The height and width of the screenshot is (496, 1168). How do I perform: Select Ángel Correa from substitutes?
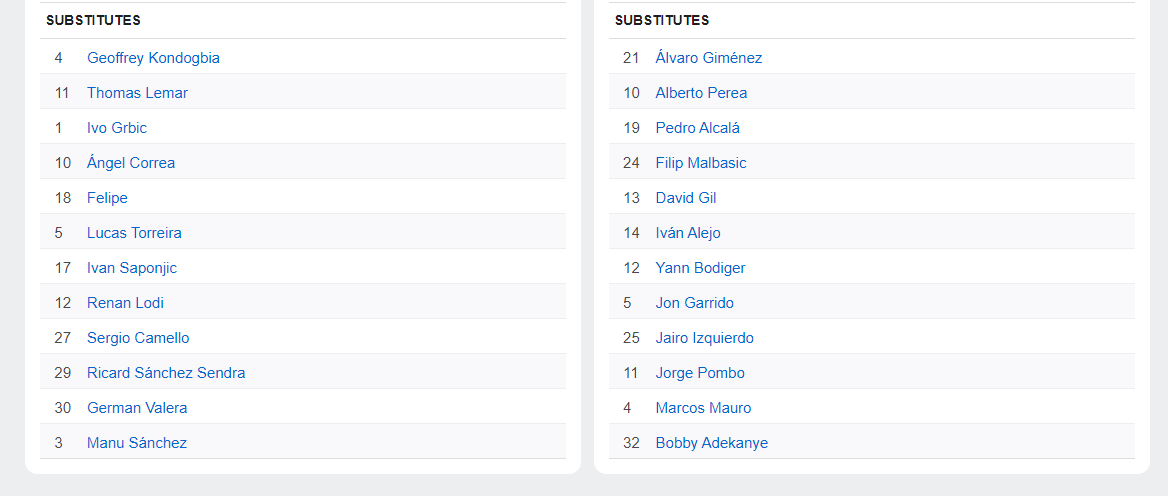(131, 163)
